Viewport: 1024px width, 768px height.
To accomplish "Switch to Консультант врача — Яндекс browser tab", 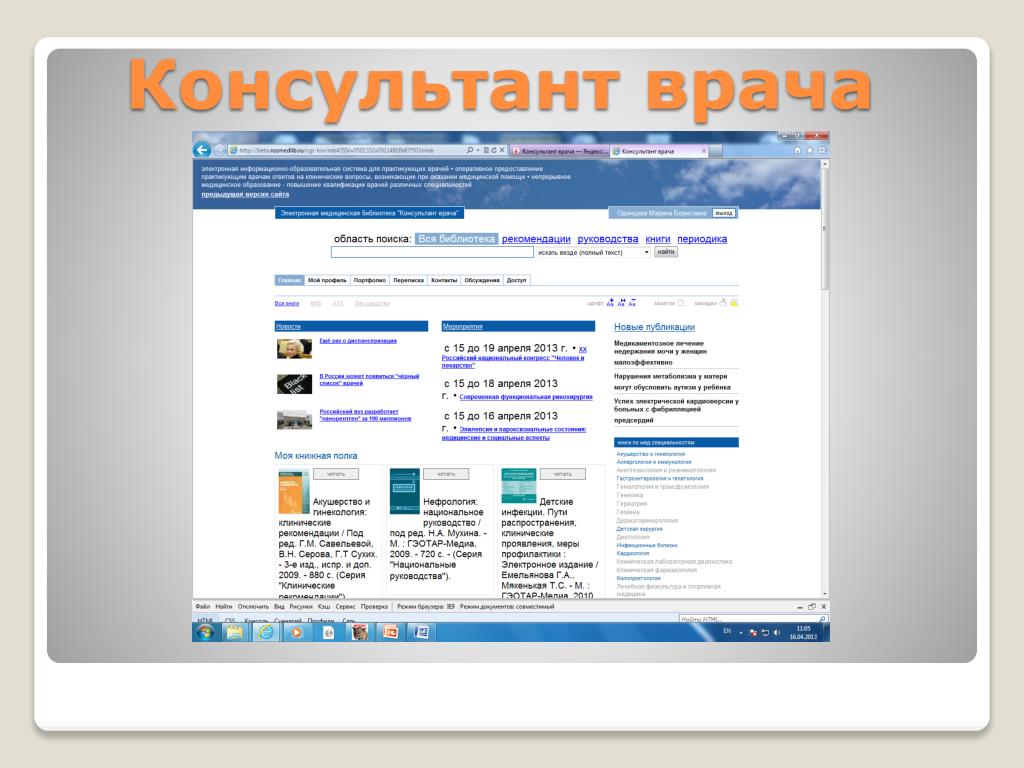I will (x=560, y=151).
